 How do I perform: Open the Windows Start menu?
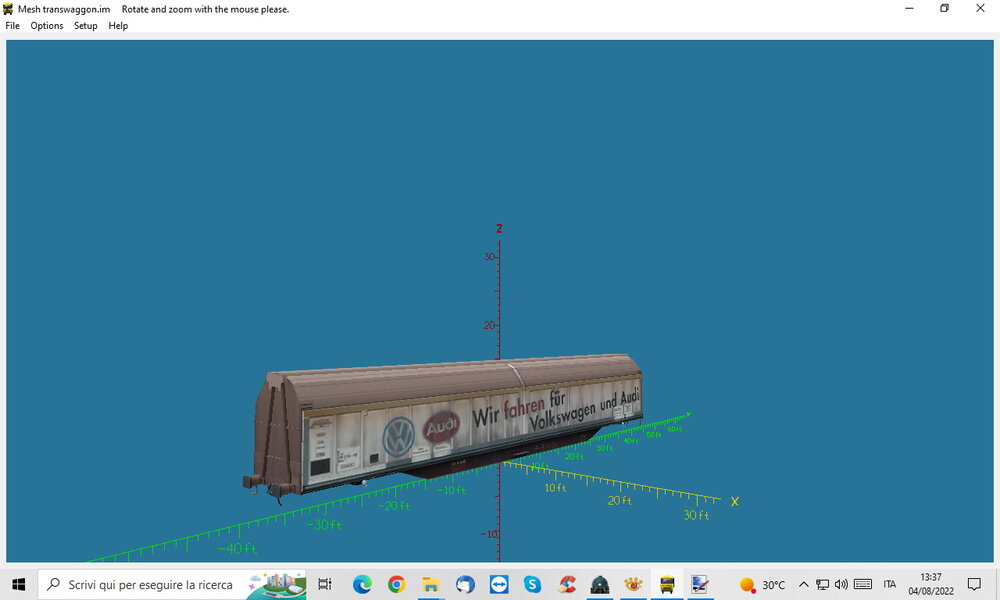coord(18,584)
